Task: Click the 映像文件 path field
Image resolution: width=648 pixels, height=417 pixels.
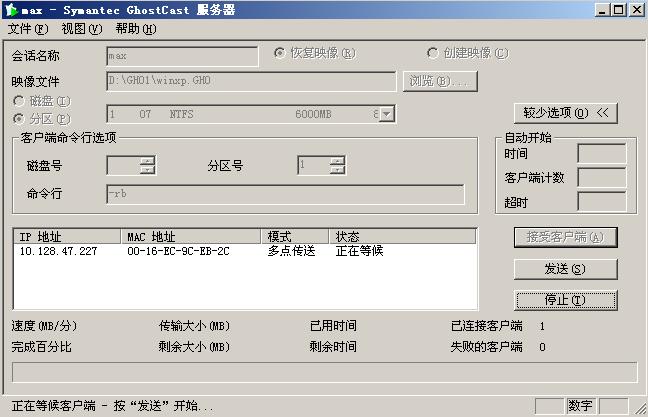Action: pyautogui.click(x=251, y=81)
